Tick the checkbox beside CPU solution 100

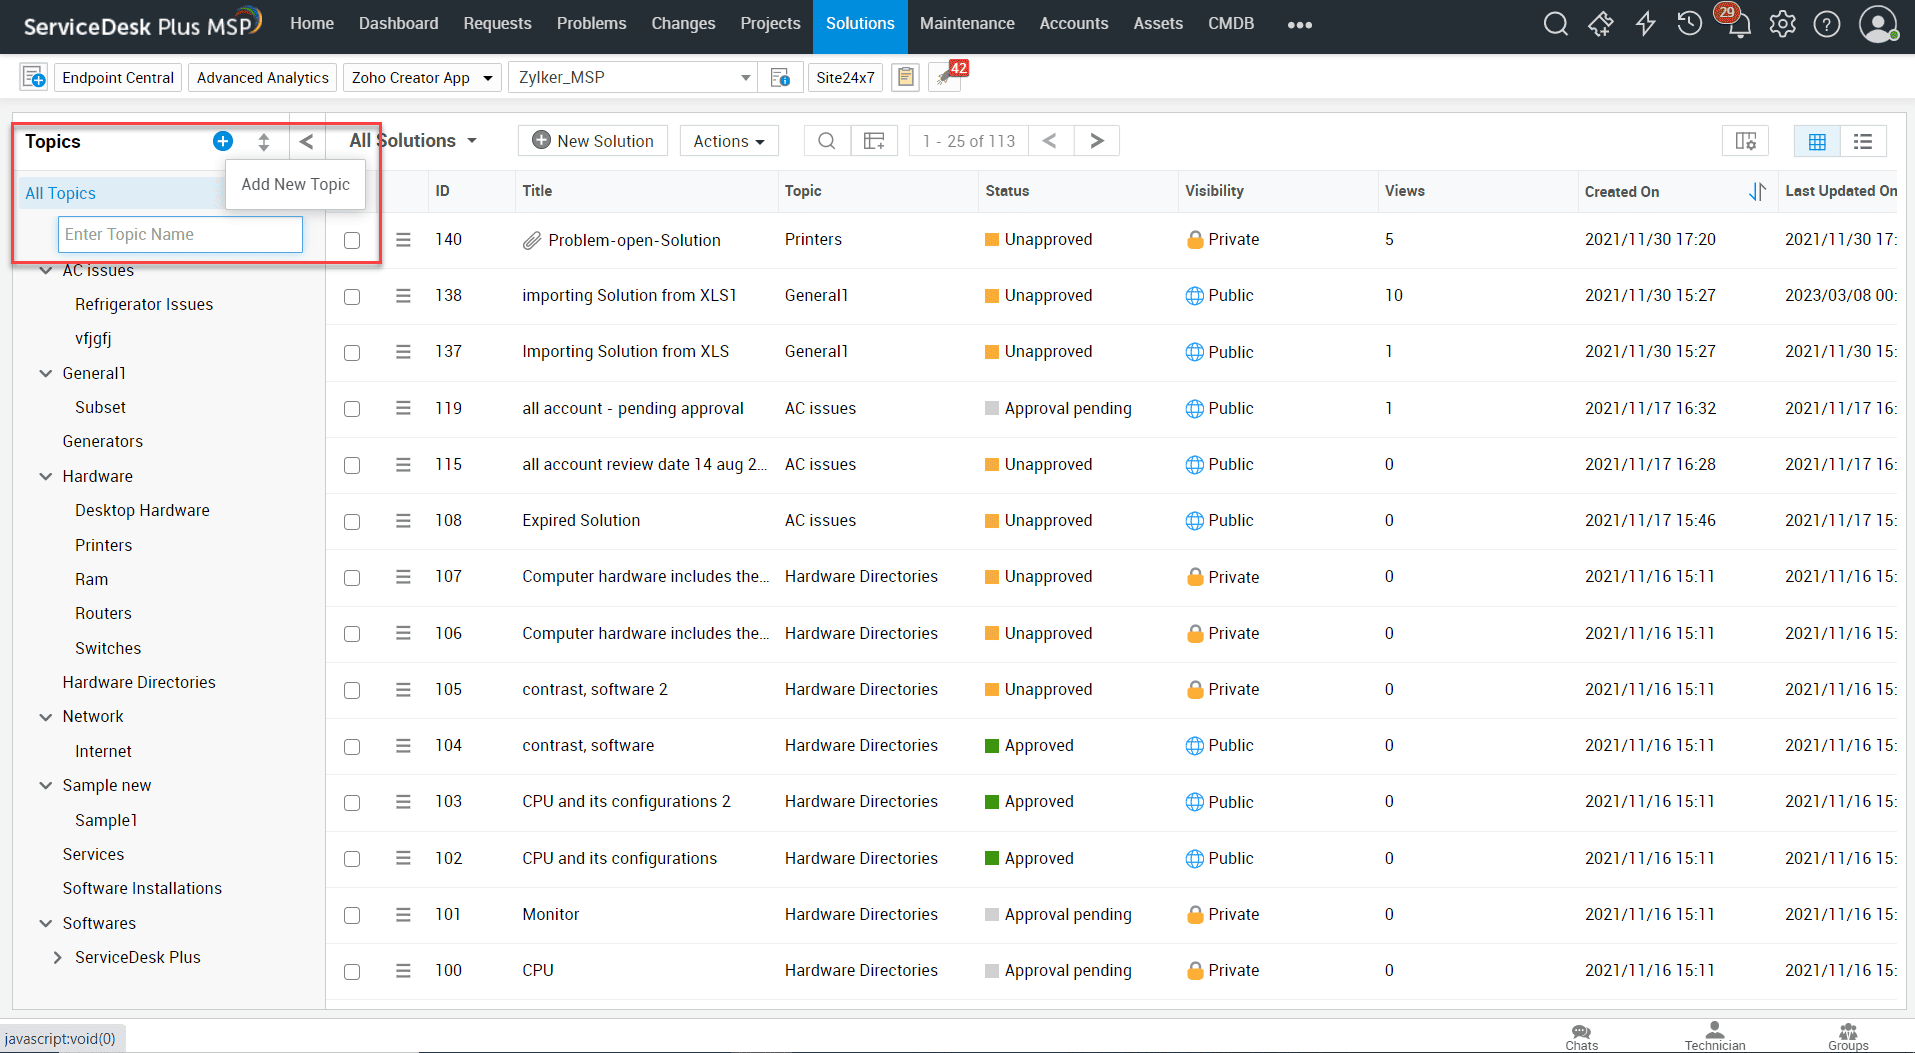[351, 971]
